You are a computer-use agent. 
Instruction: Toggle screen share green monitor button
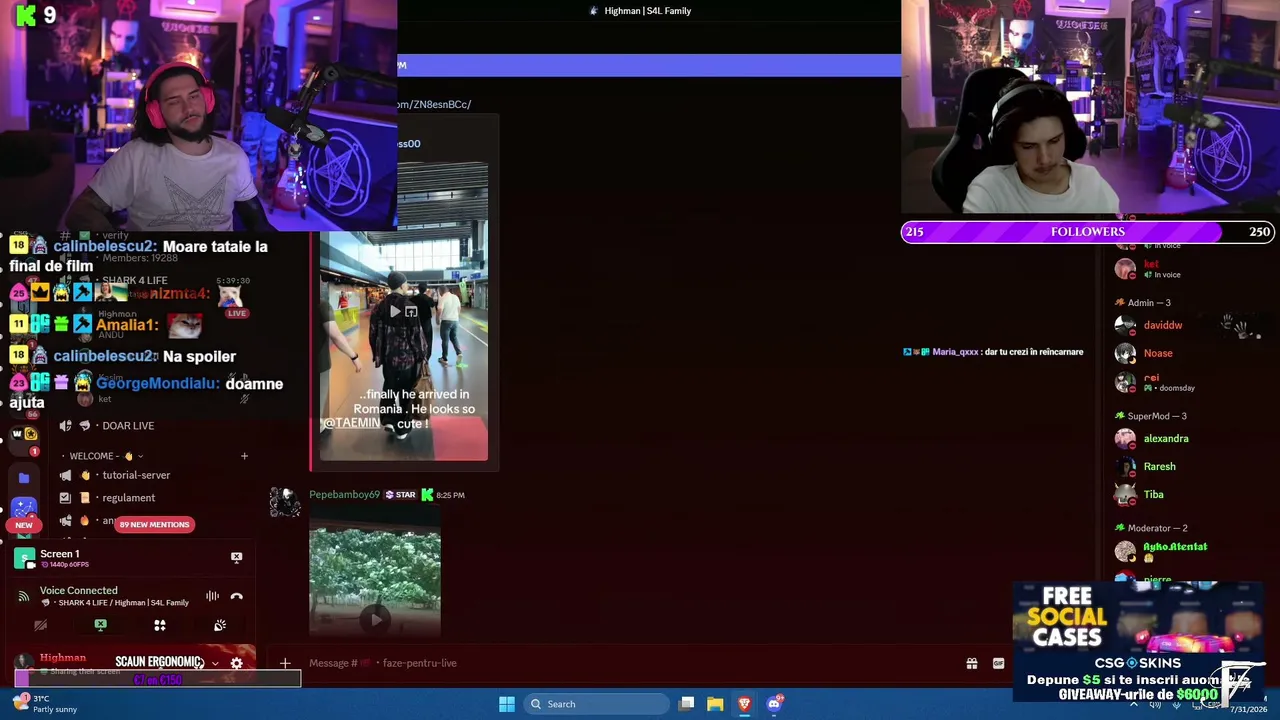click(100, 625)
